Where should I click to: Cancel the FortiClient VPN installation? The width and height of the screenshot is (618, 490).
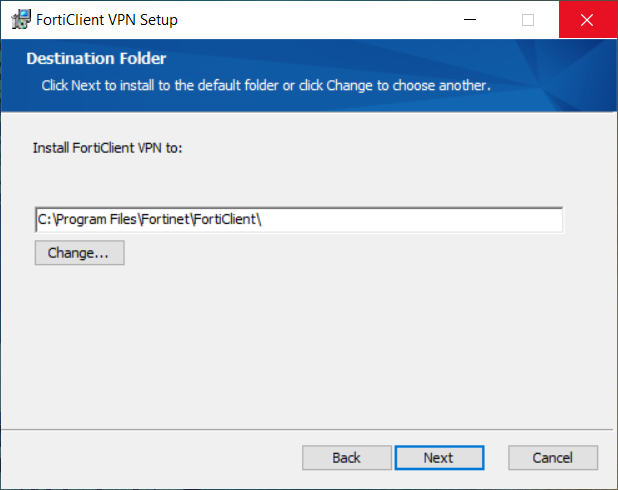(553, 458)
